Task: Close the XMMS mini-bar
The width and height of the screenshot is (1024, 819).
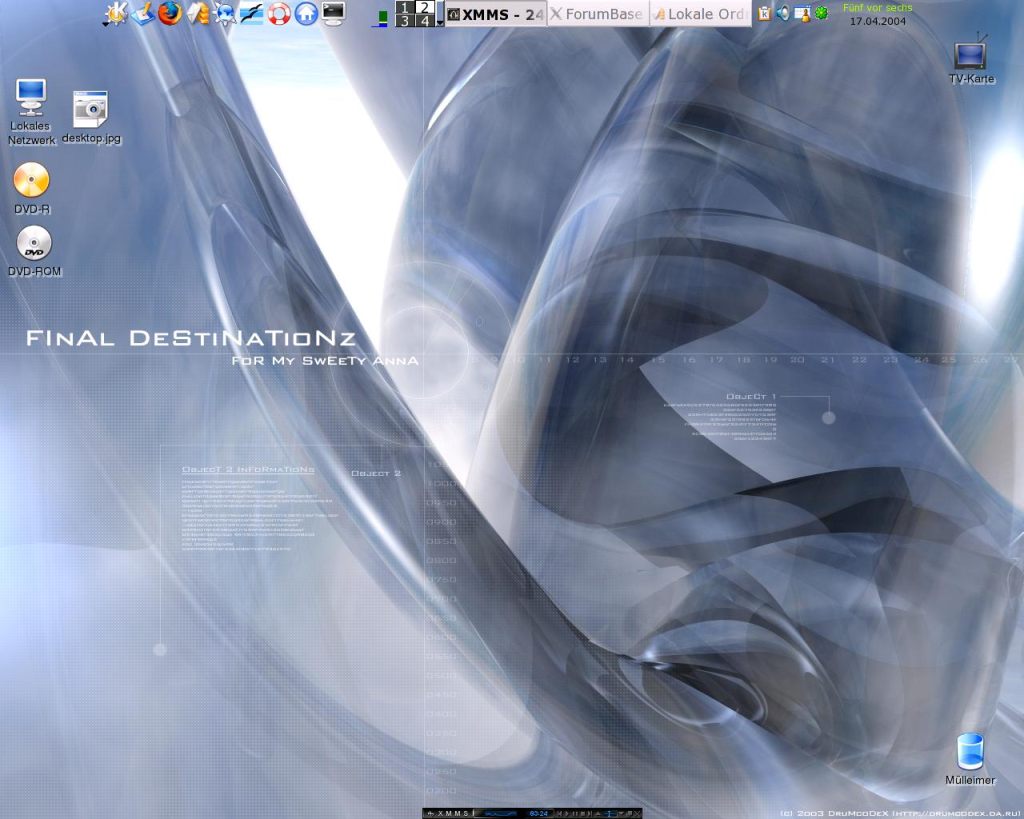Action: [x=638, y=814]
